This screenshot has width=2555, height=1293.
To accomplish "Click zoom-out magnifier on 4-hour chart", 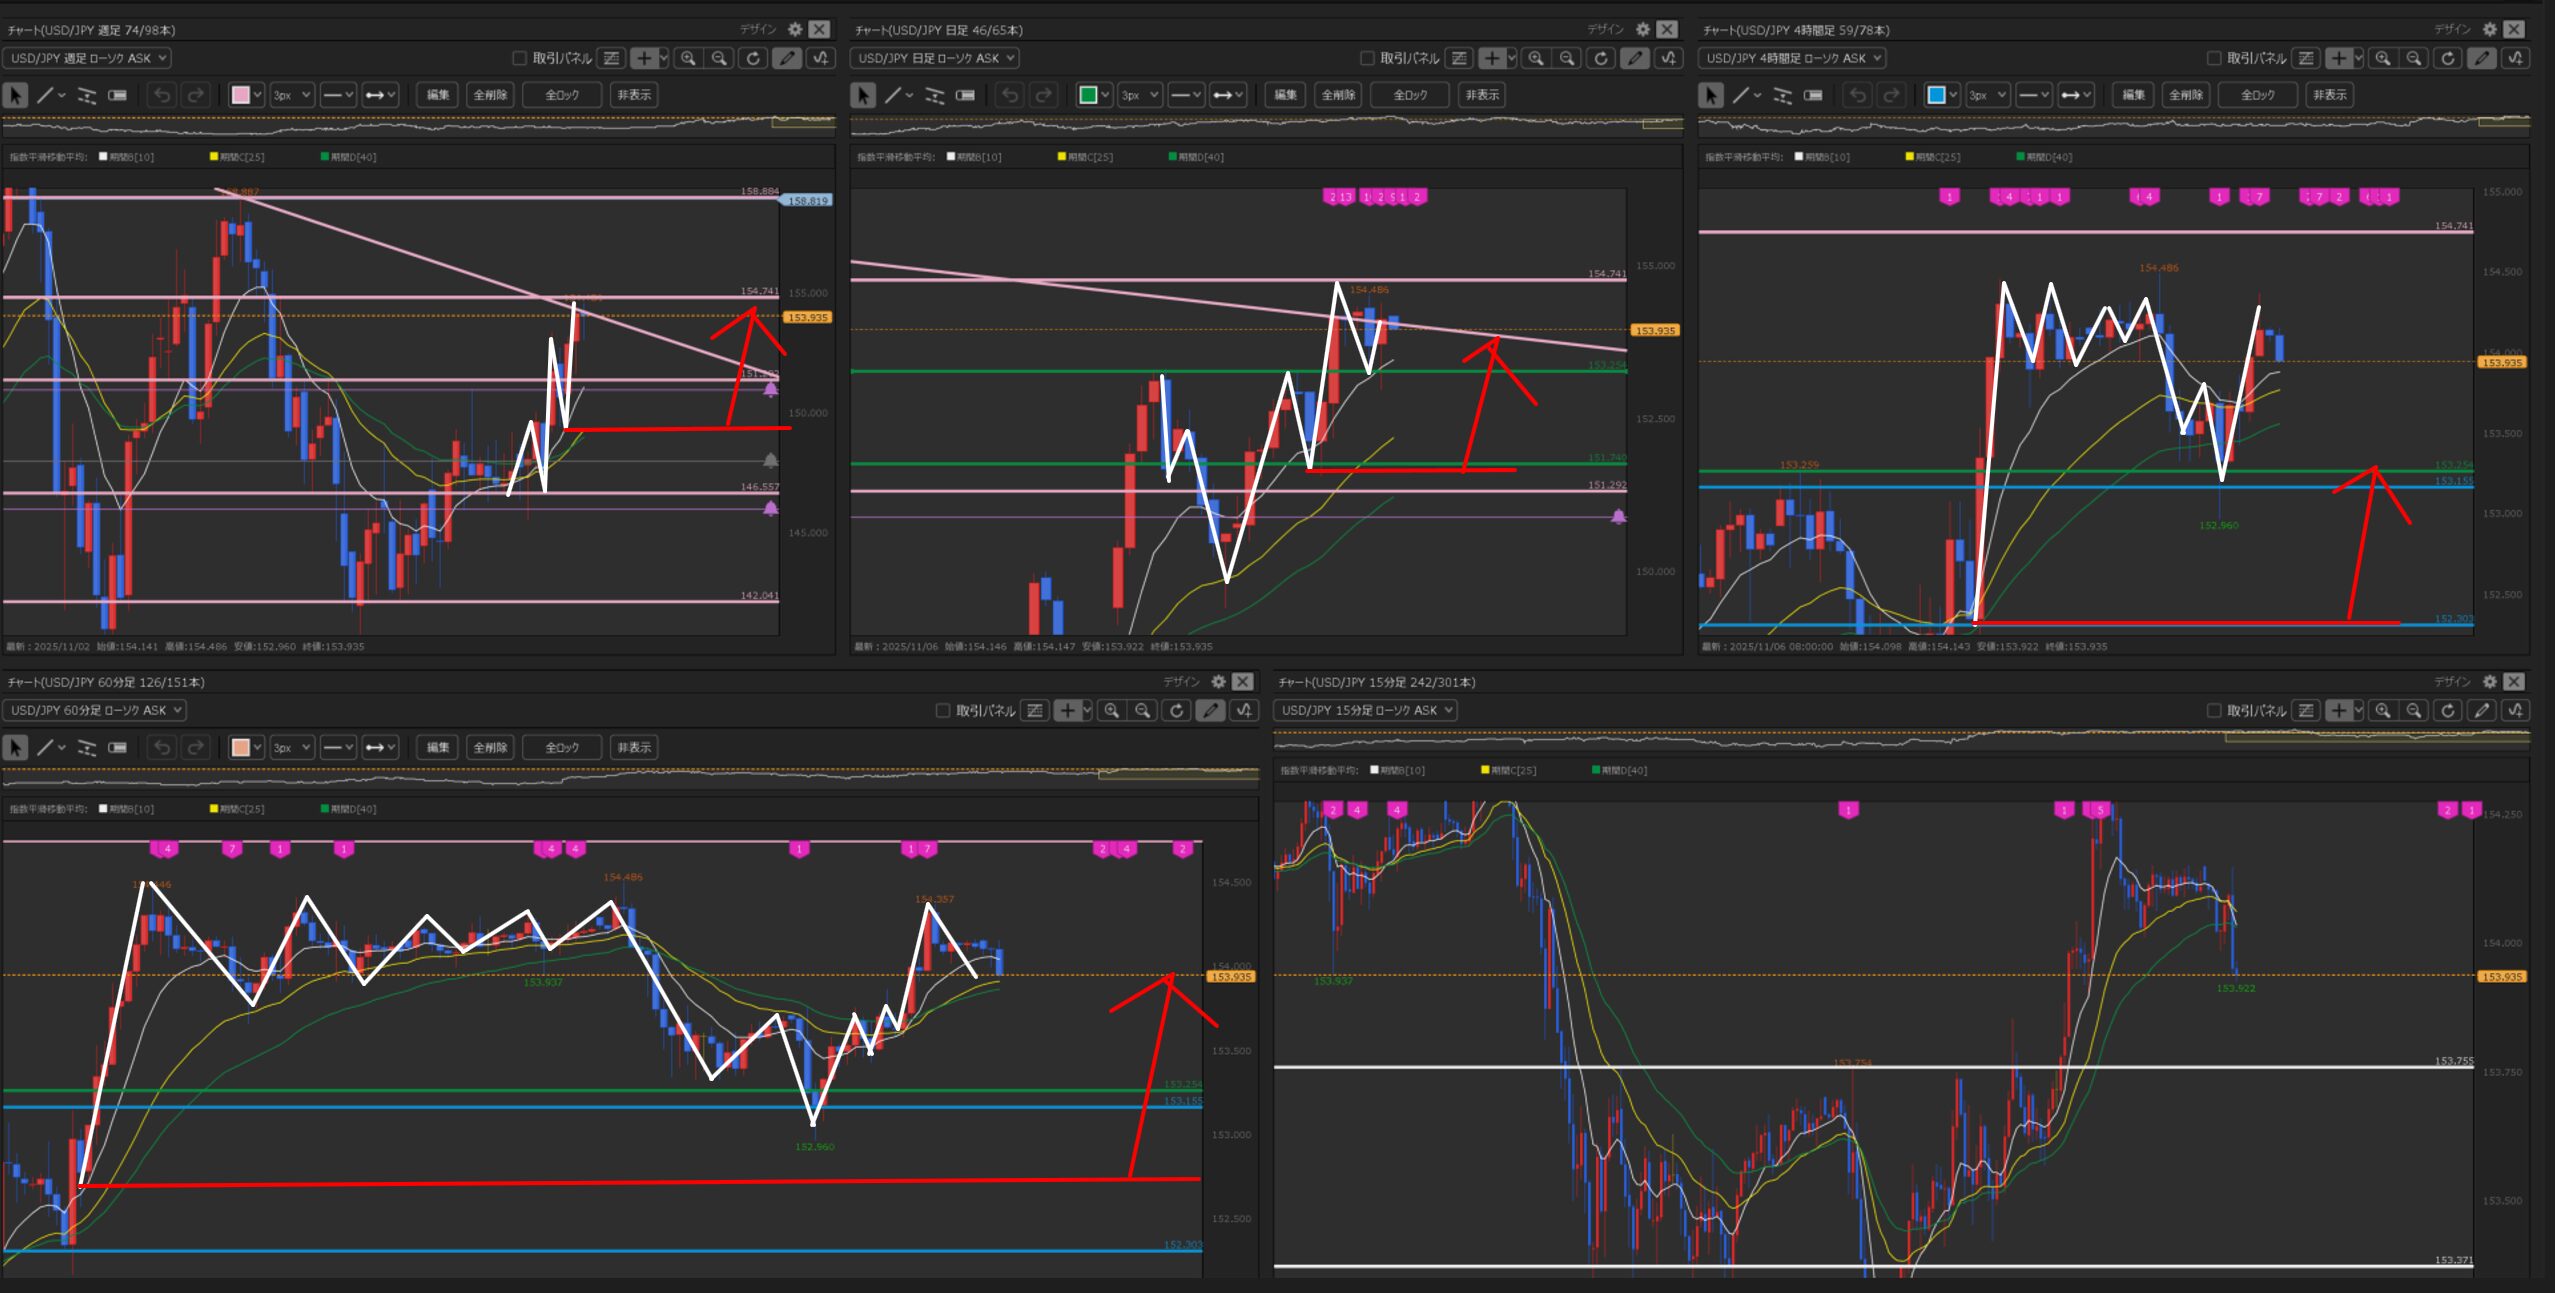I will point(2414,58).
